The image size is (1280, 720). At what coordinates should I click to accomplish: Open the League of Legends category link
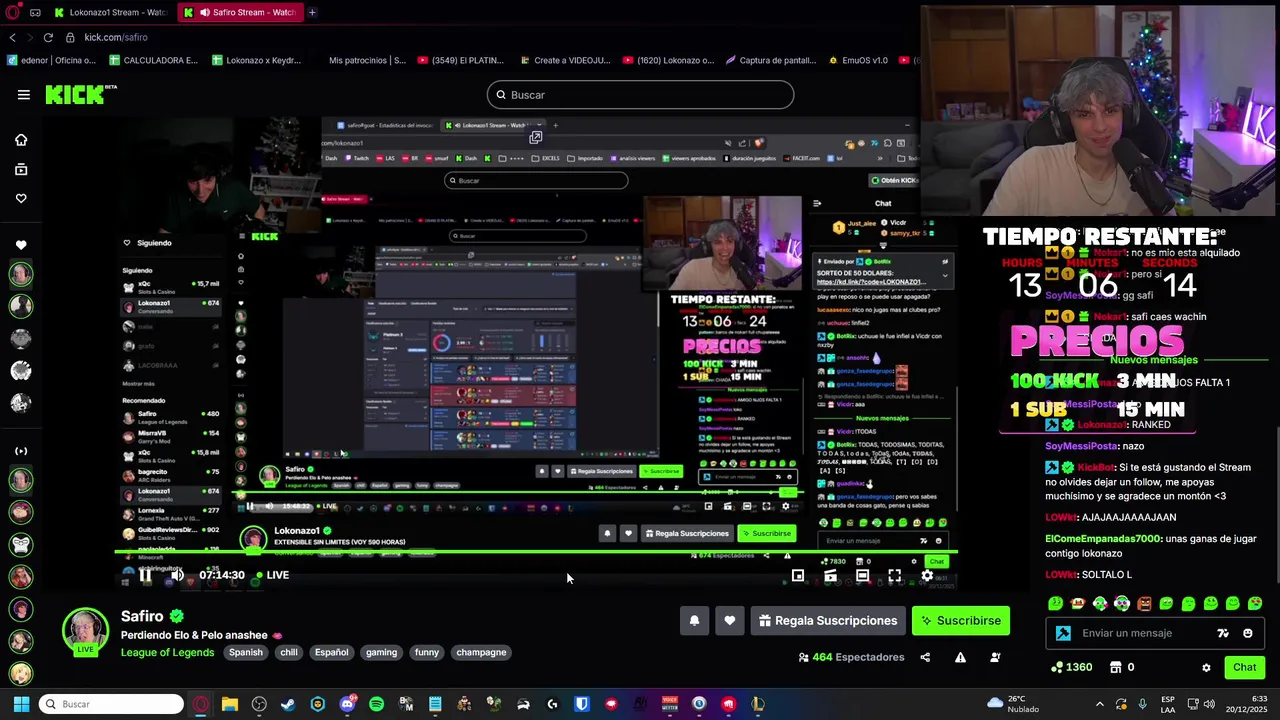point(167,652)
